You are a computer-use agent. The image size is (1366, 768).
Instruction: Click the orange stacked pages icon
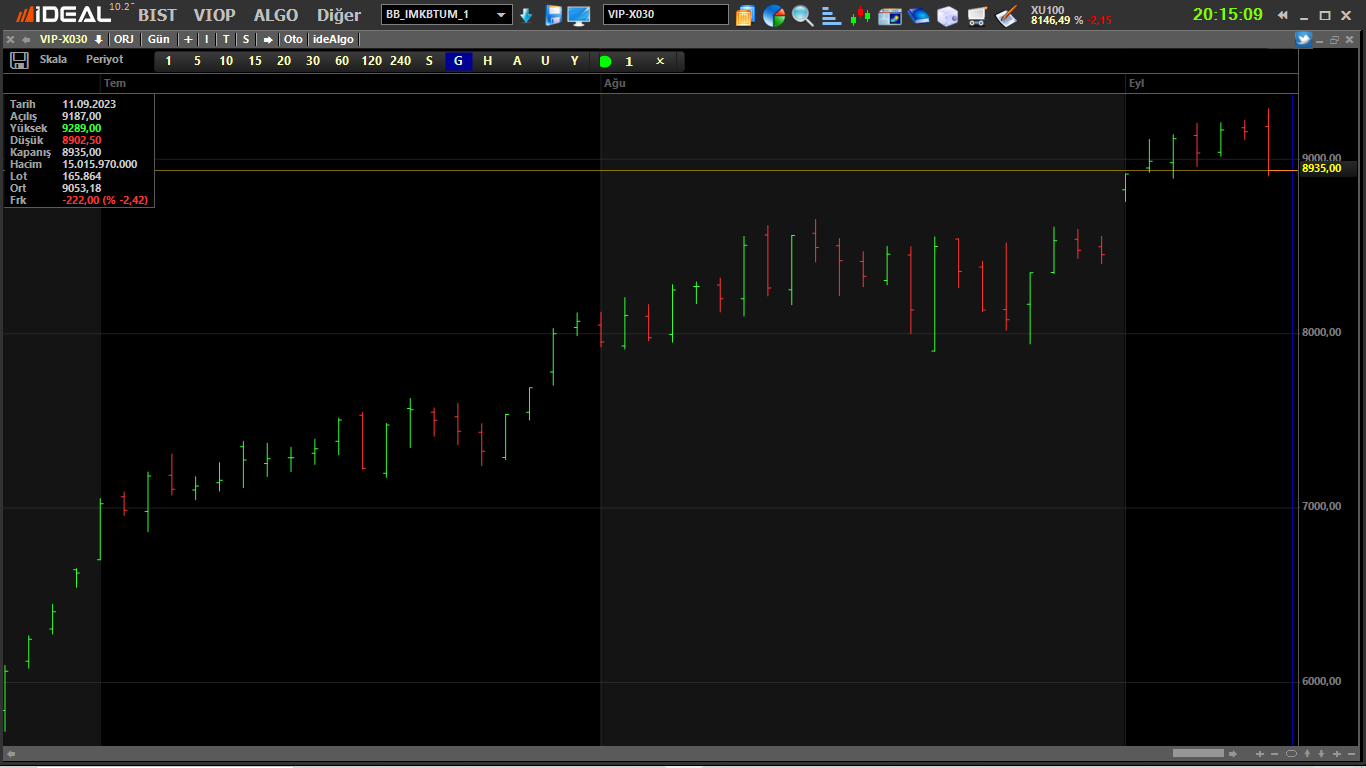pos(744,15)
